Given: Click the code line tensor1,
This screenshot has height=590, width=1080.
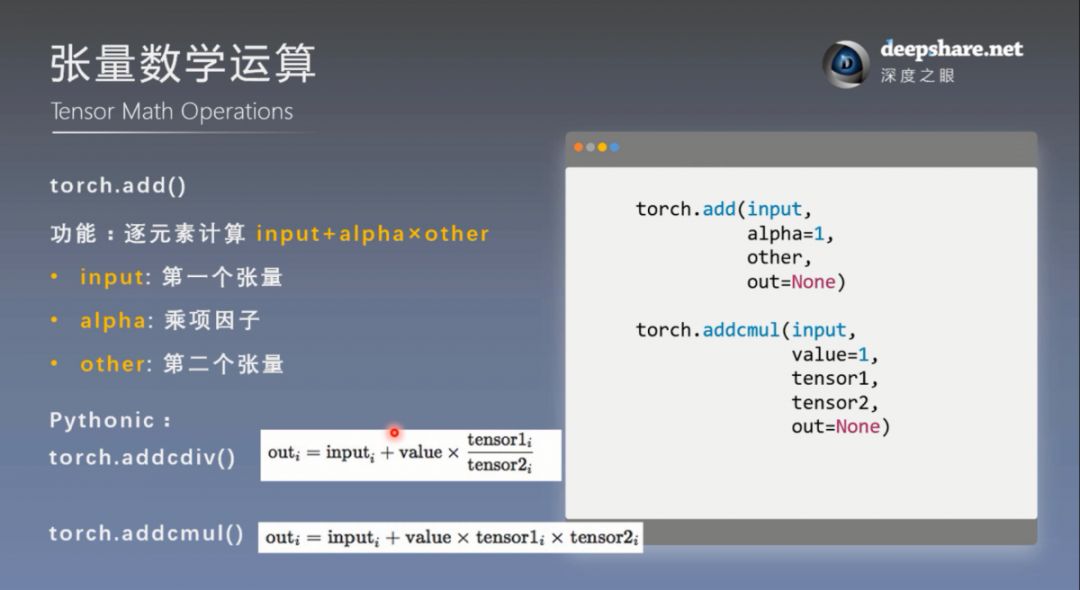Looking at the screenshot, I should point(834,379).
